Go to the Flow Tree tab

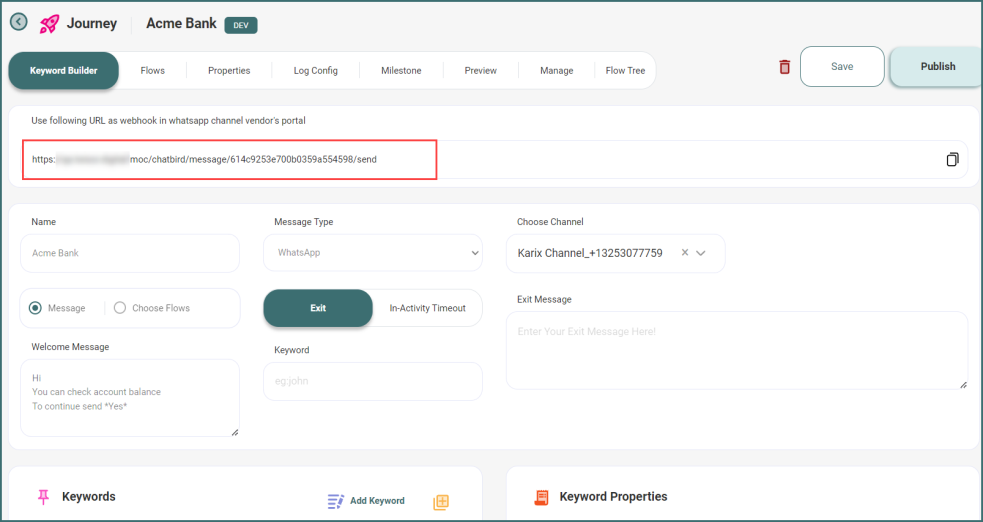coord(625,71)
